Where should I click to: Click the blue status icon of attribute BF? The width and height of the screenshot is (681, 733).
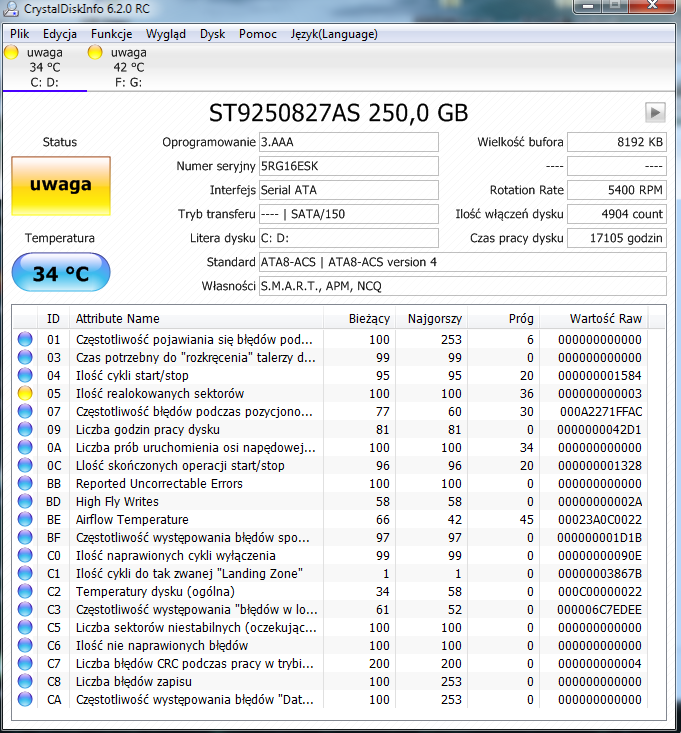click(25, 537)
